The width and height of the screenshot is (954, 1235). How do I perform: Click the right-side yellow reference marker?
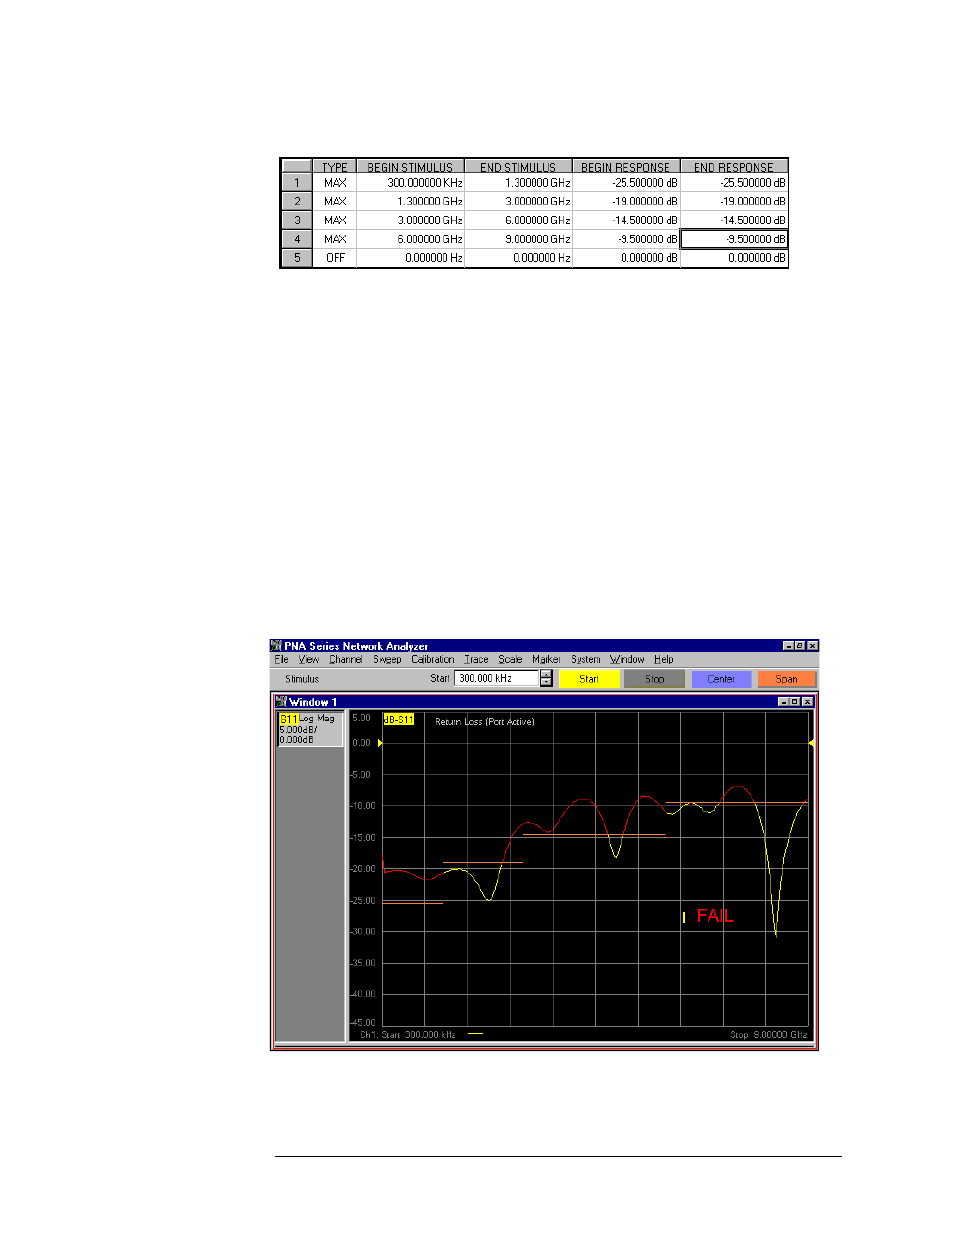pyautogui.click(x=811, y=743)
